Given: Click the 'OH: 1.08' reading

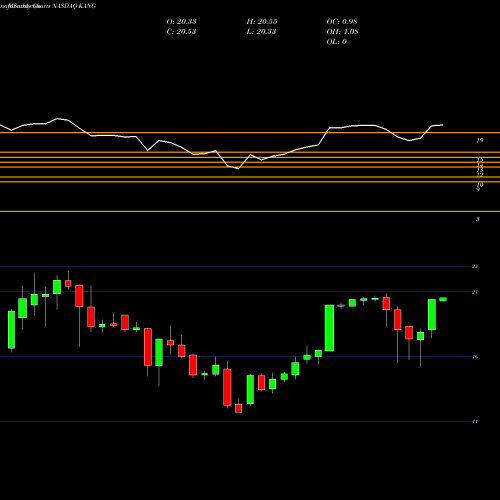Looking at the screenshot, I should [x=342, y=31].
